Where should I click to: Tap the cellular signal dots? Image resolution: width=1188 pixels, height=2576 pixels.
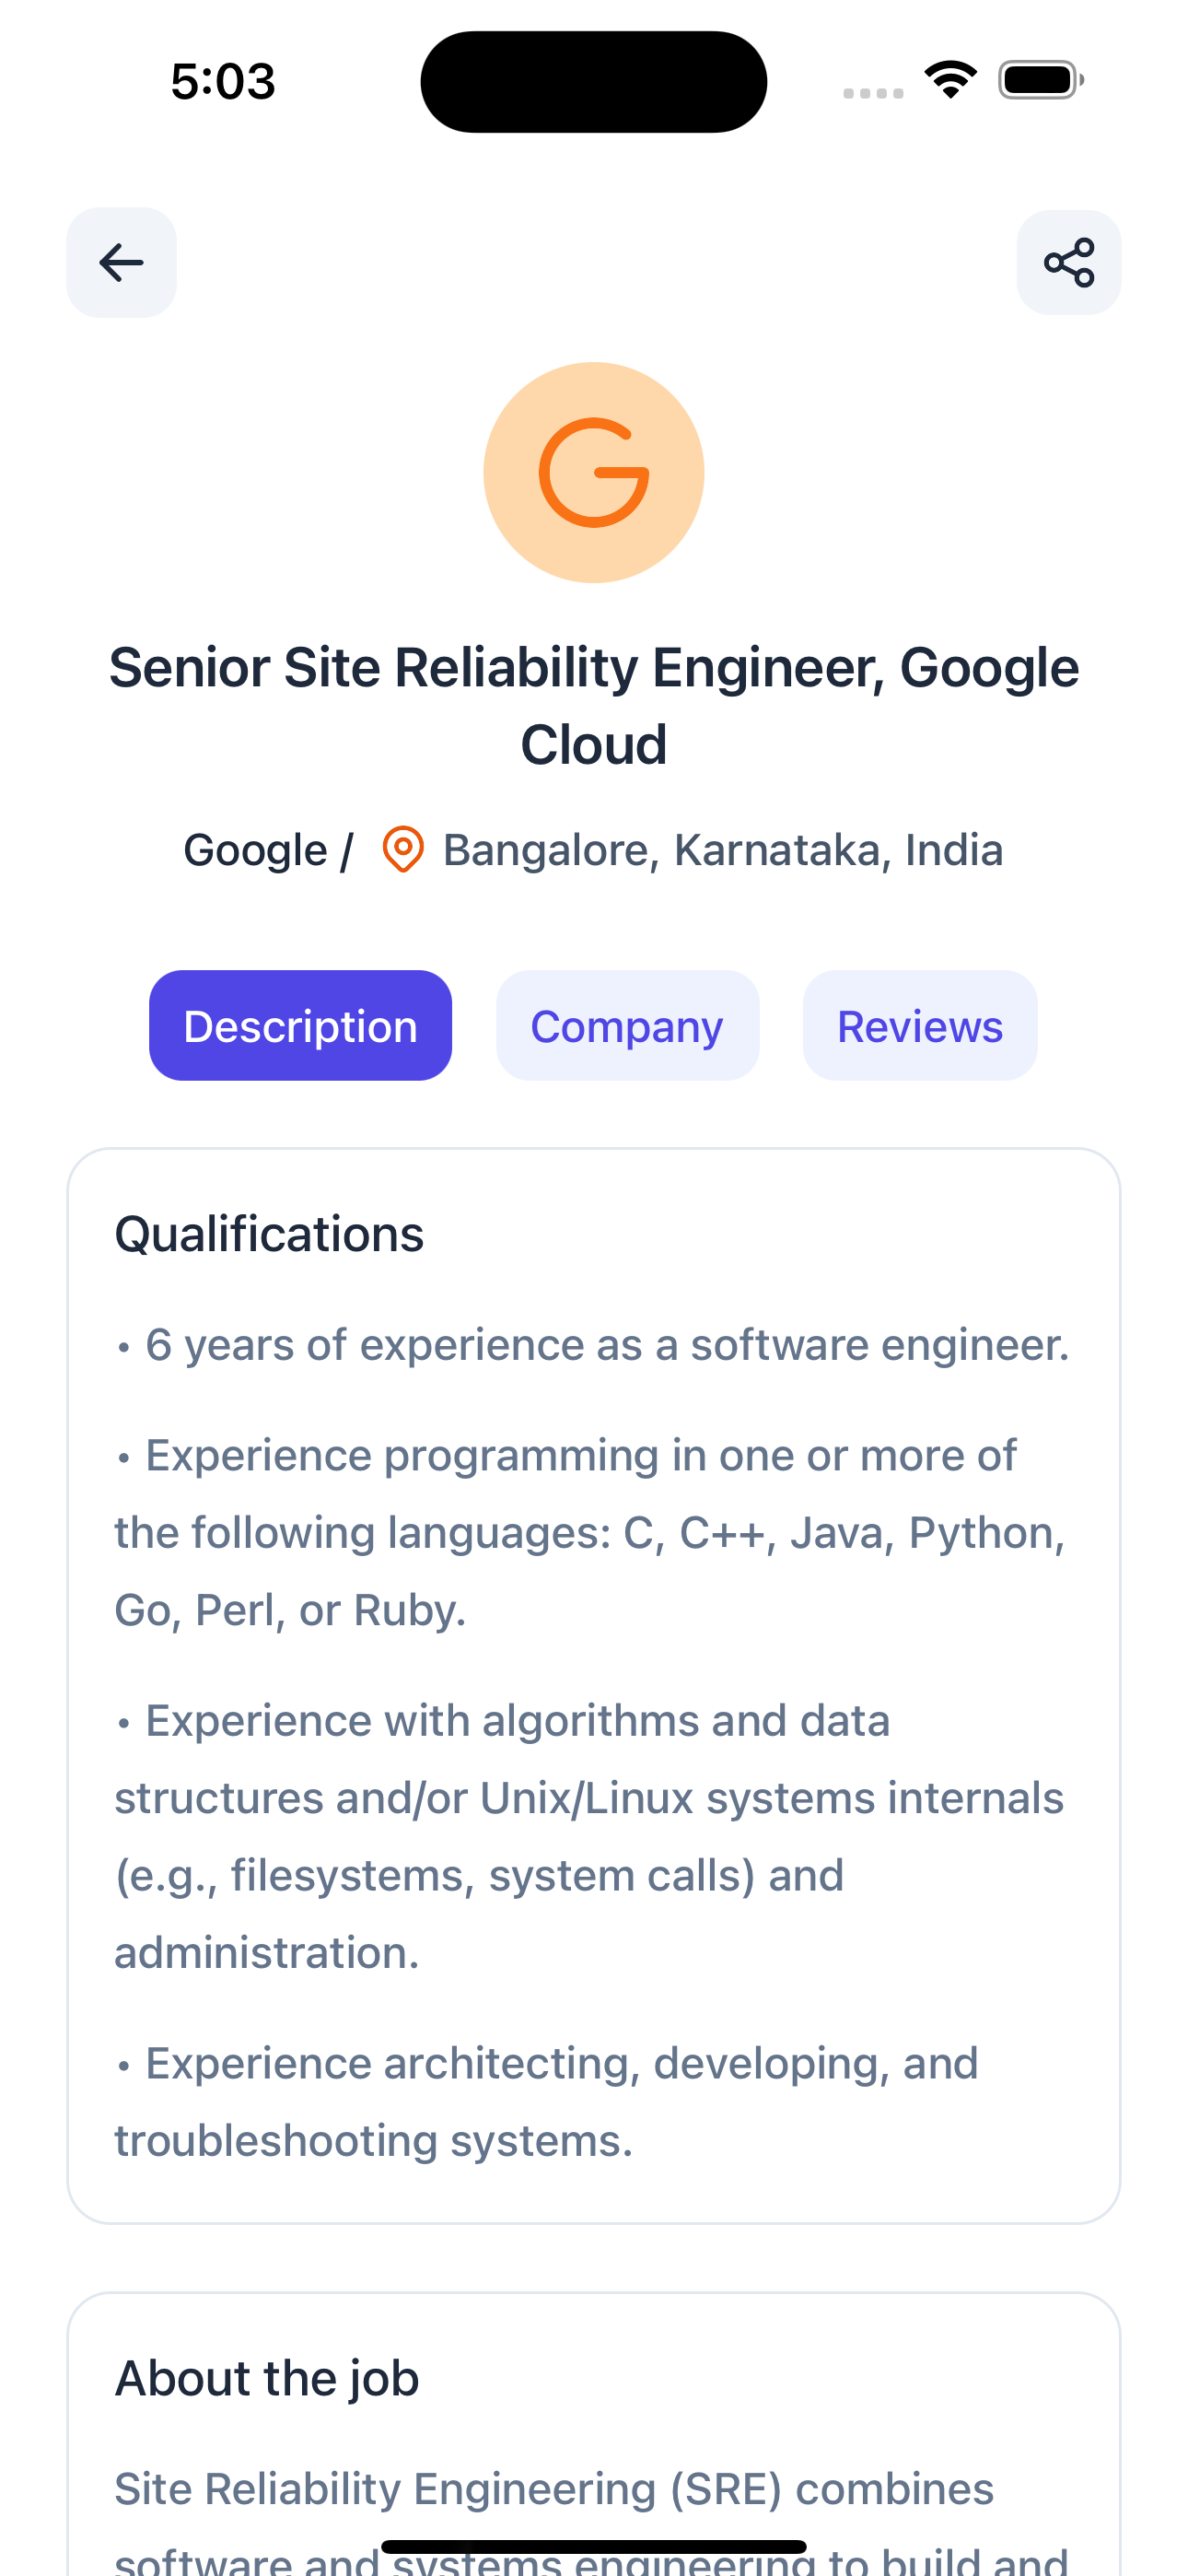873,93
